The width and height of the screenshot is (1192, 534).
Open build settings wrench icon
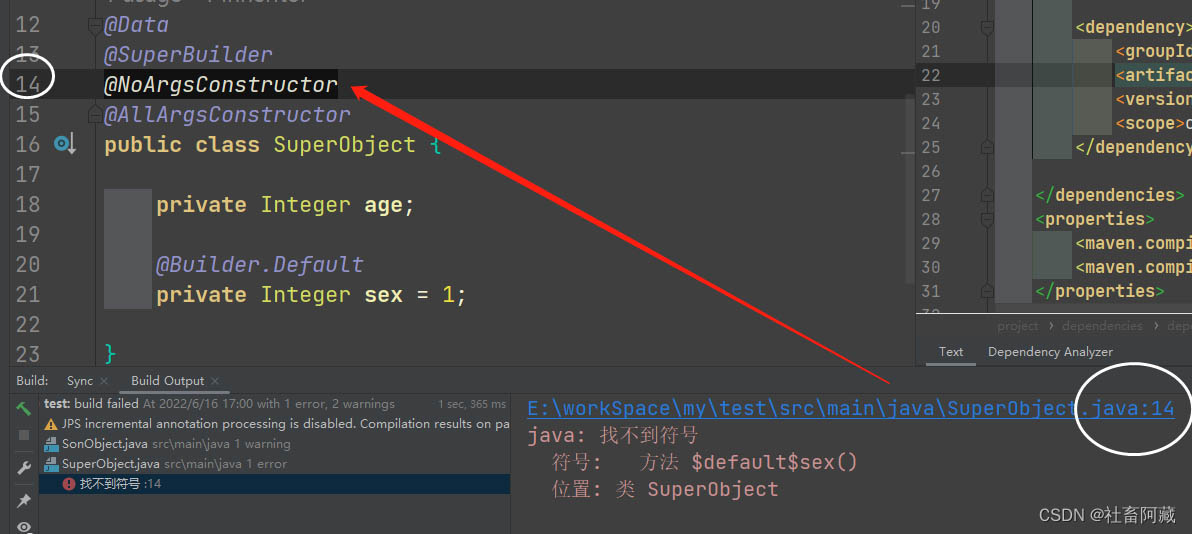(24, 468)
